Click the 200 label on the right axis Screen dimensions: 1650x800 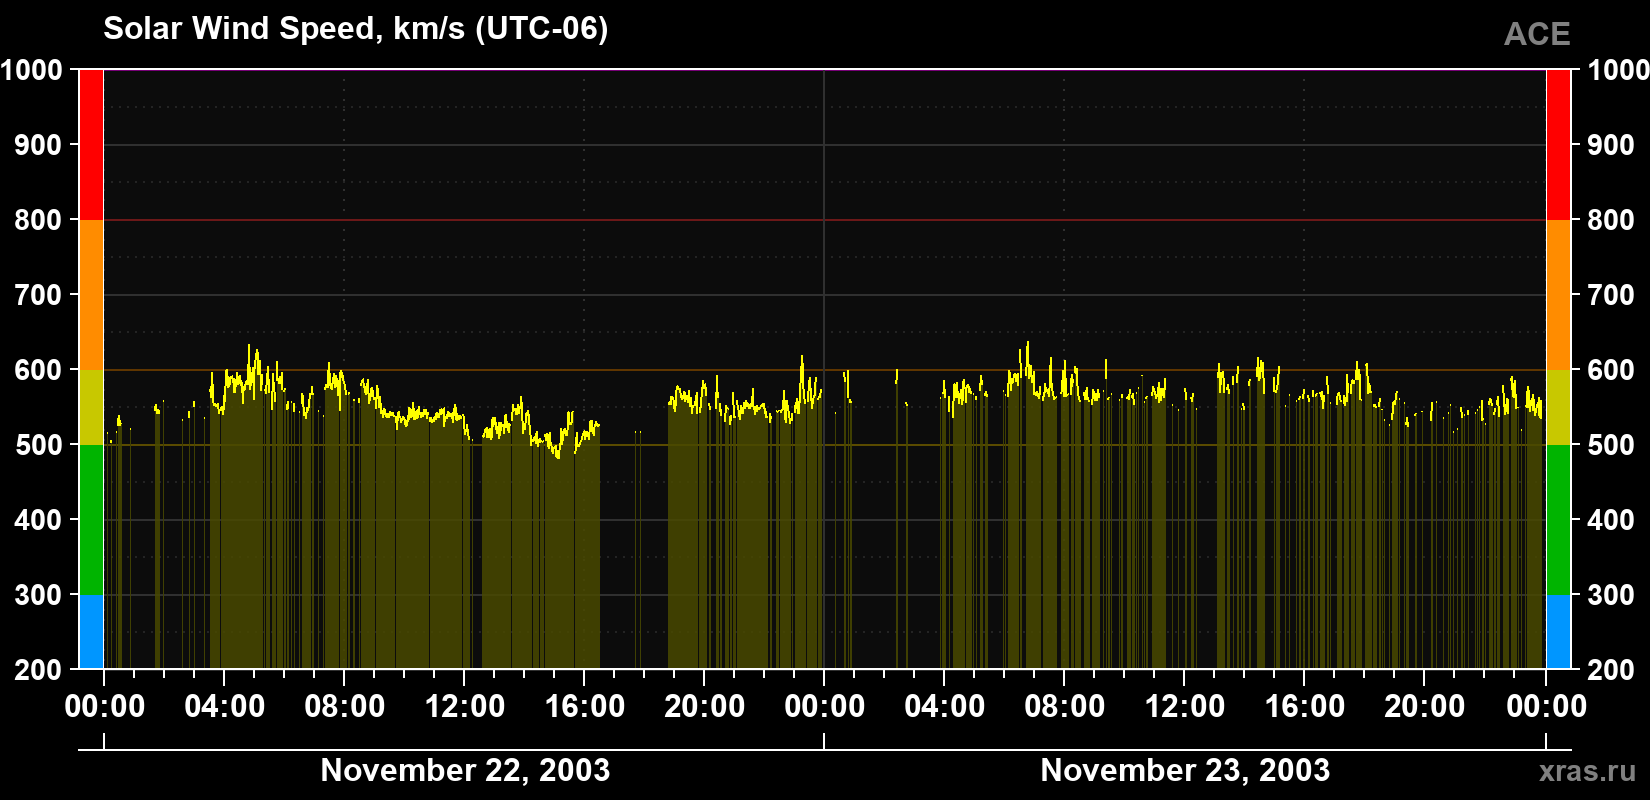pyautogui.click(x=1612, y=670)
